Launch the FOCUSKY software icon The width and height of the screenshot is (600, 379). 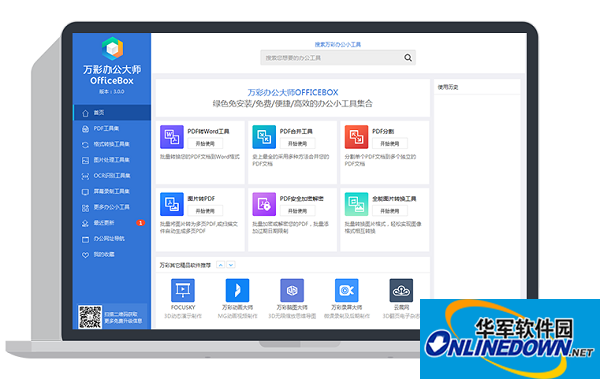(183, 290)
